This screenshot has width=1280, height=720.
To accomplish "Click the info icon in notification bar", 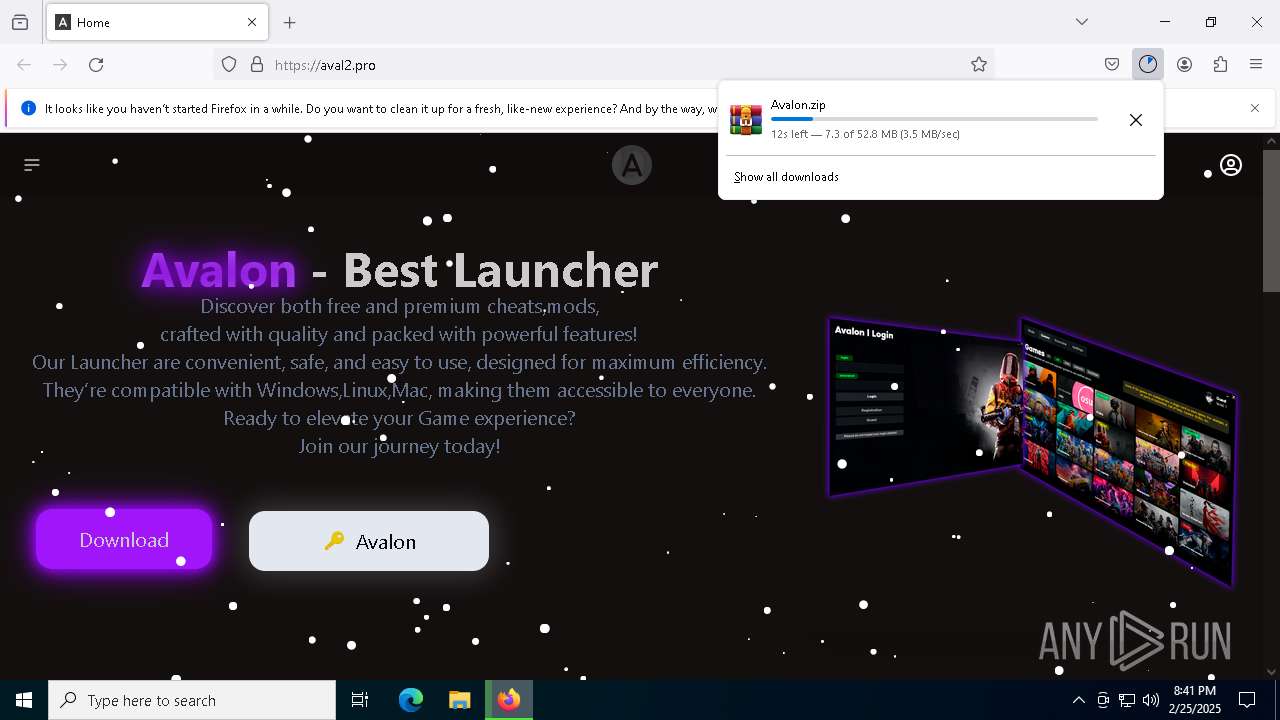I will point(28,108).
